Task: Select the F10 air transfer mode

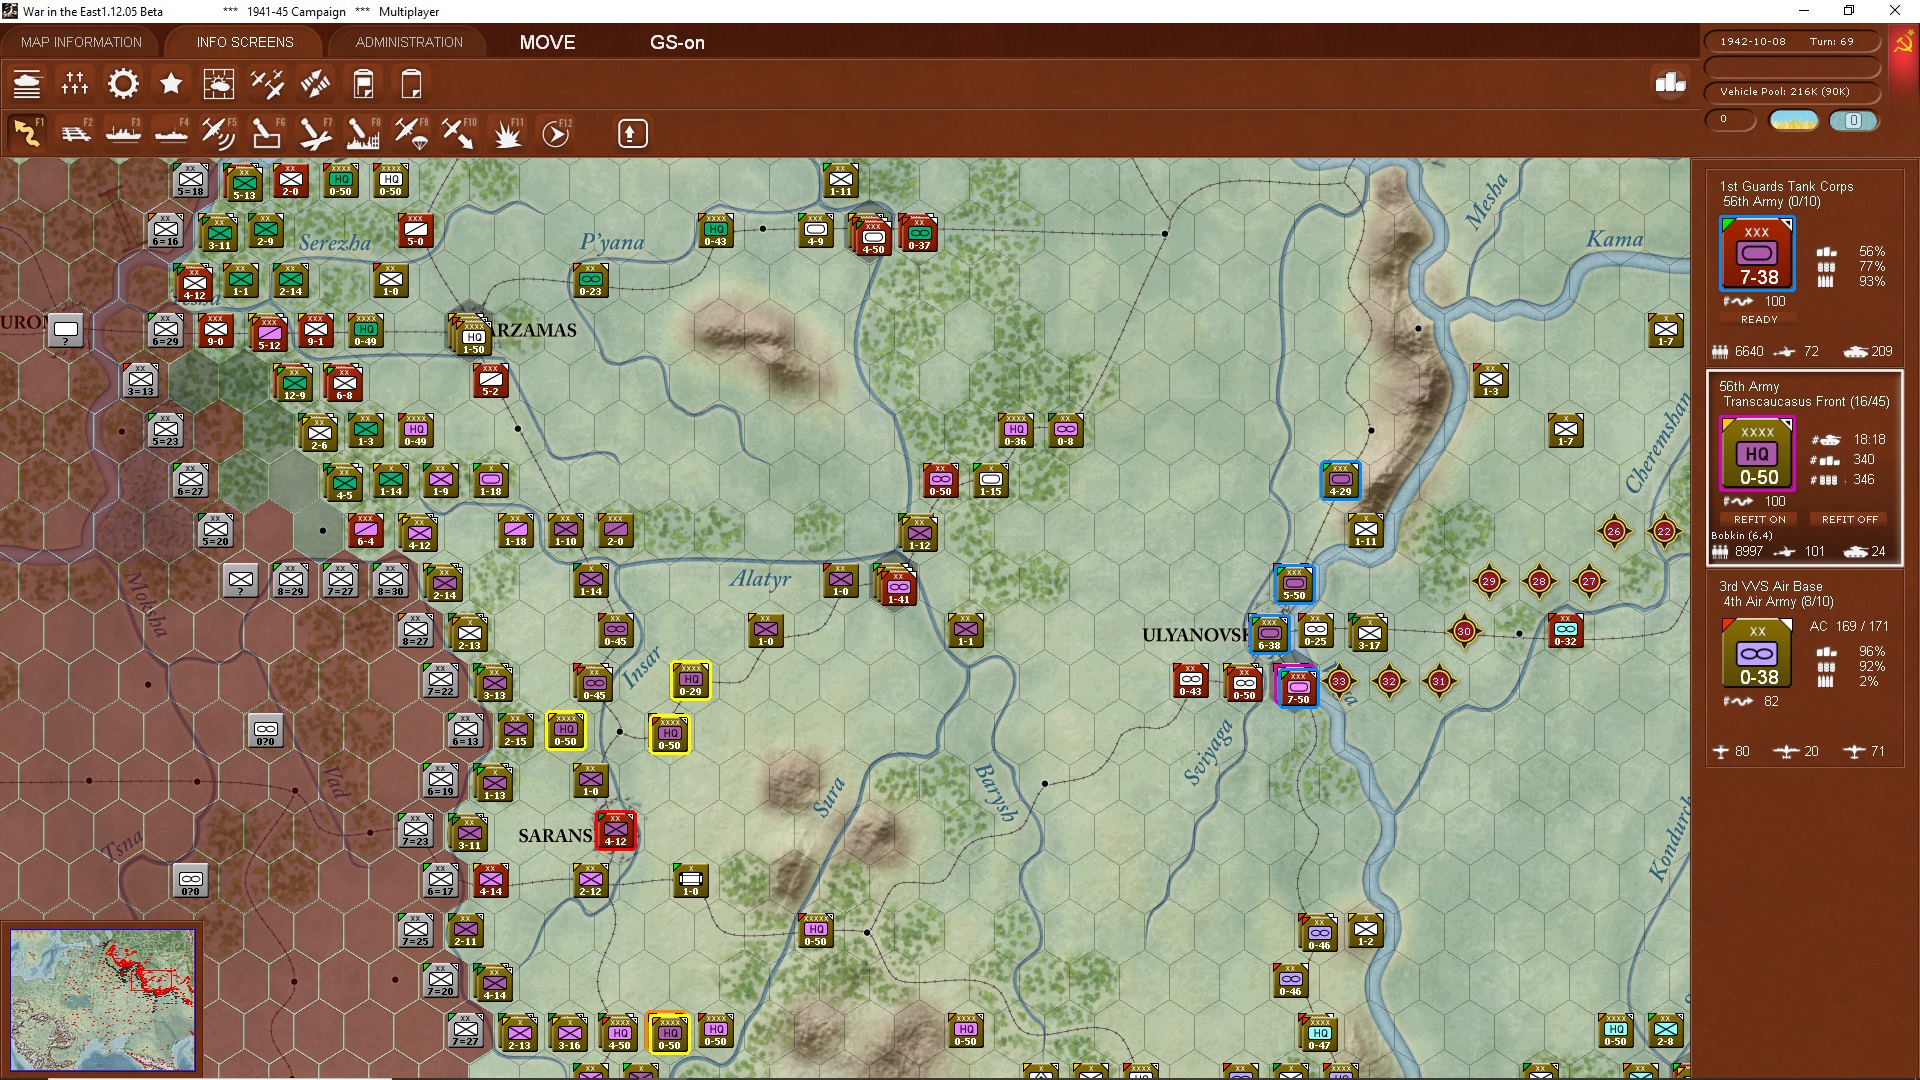Action: pyautogui.click(x=459, y=133)
